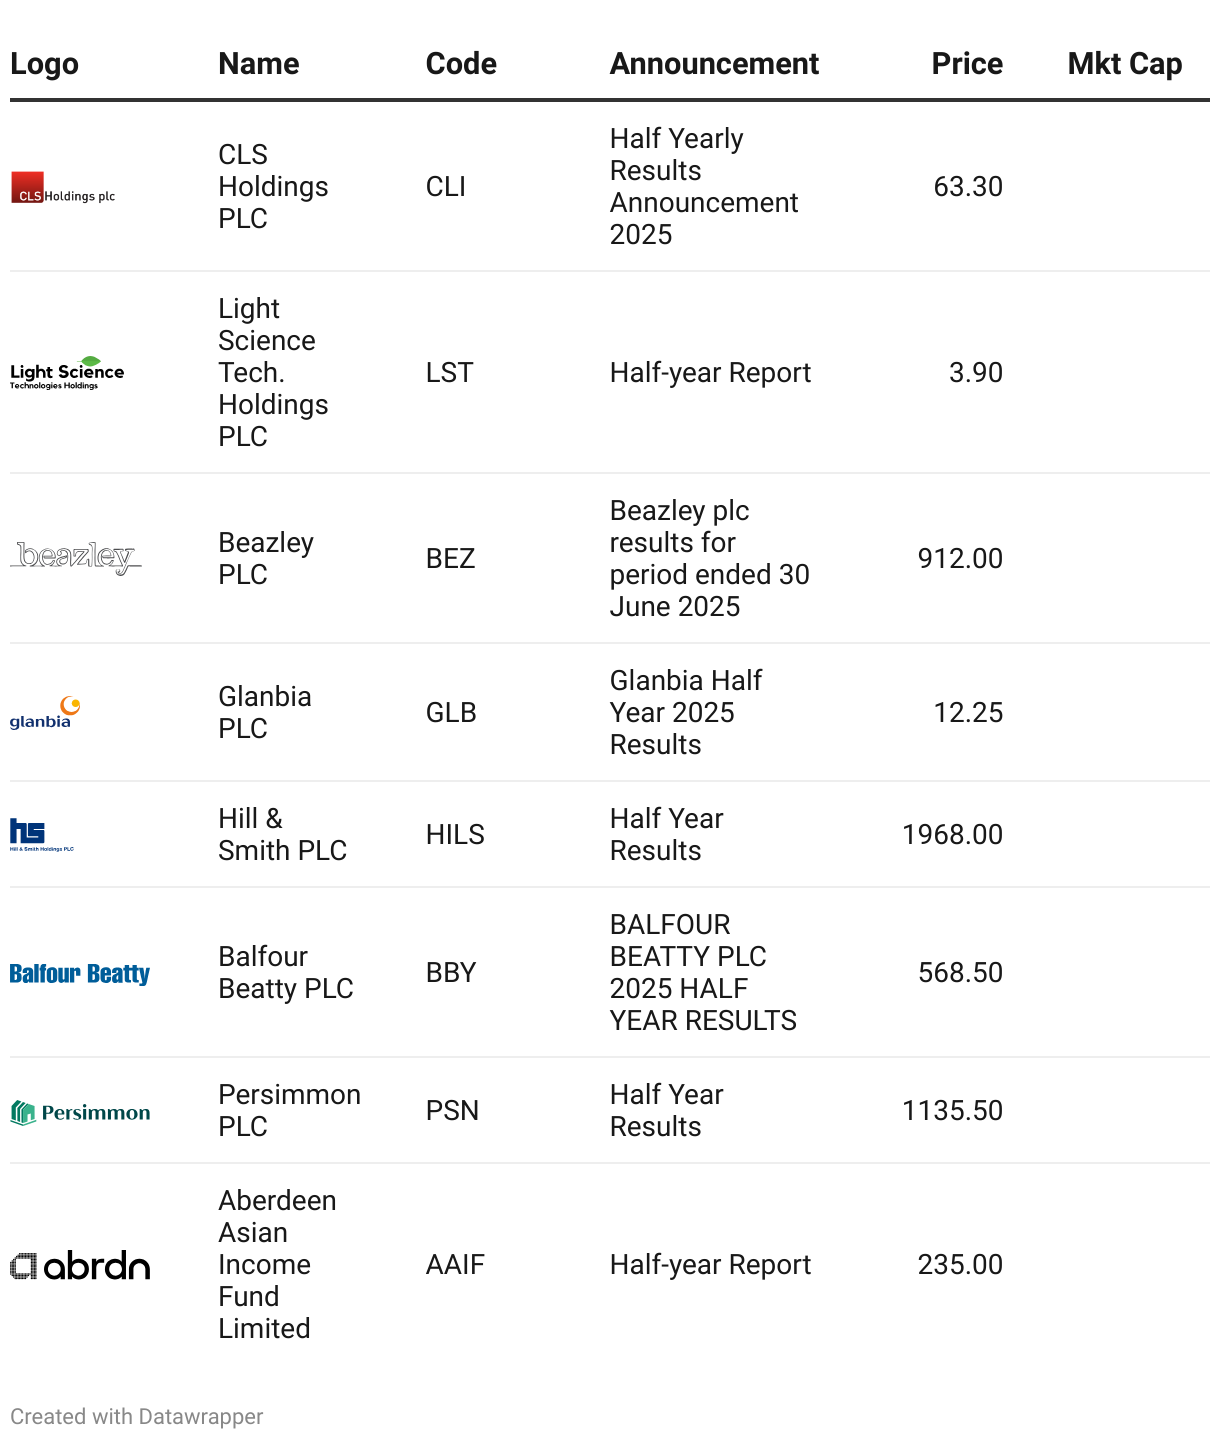Open the Beazley logo image
The height and width of the screenshot is (1440, 1220).
pos(76,558)
